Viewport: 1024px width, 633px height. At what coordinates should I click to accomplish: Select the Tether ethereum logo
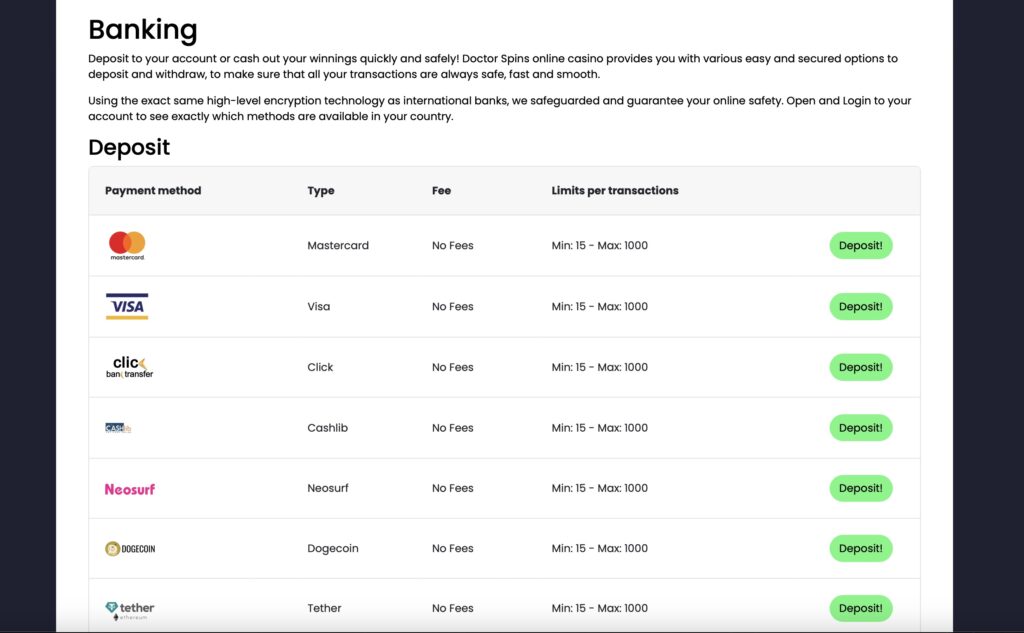(130, 609)
